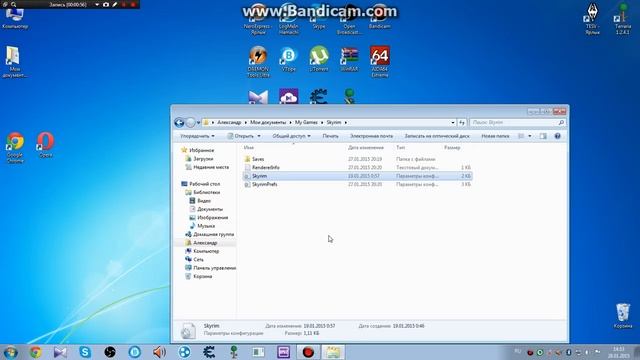Image resolution: width=640 pixels, height=360 pixels.
Task: Sort by the Дата изменения column header
Action: pos(366,147)
